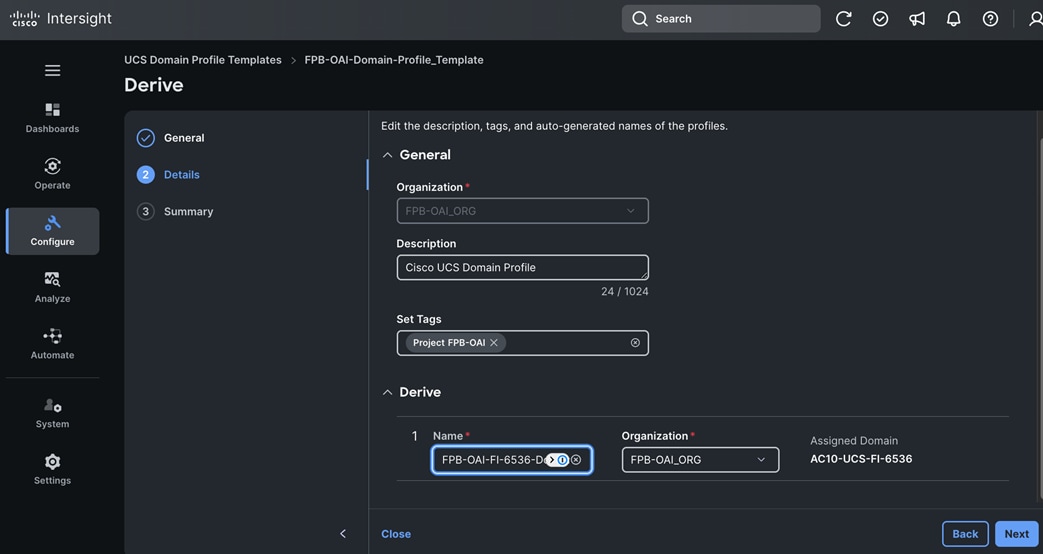The height and width of the screenshot is (554, 1043).
Task: Open FPB-OAI-Domain-Profile_Template breadcrumb
Action: click(394, 60)
